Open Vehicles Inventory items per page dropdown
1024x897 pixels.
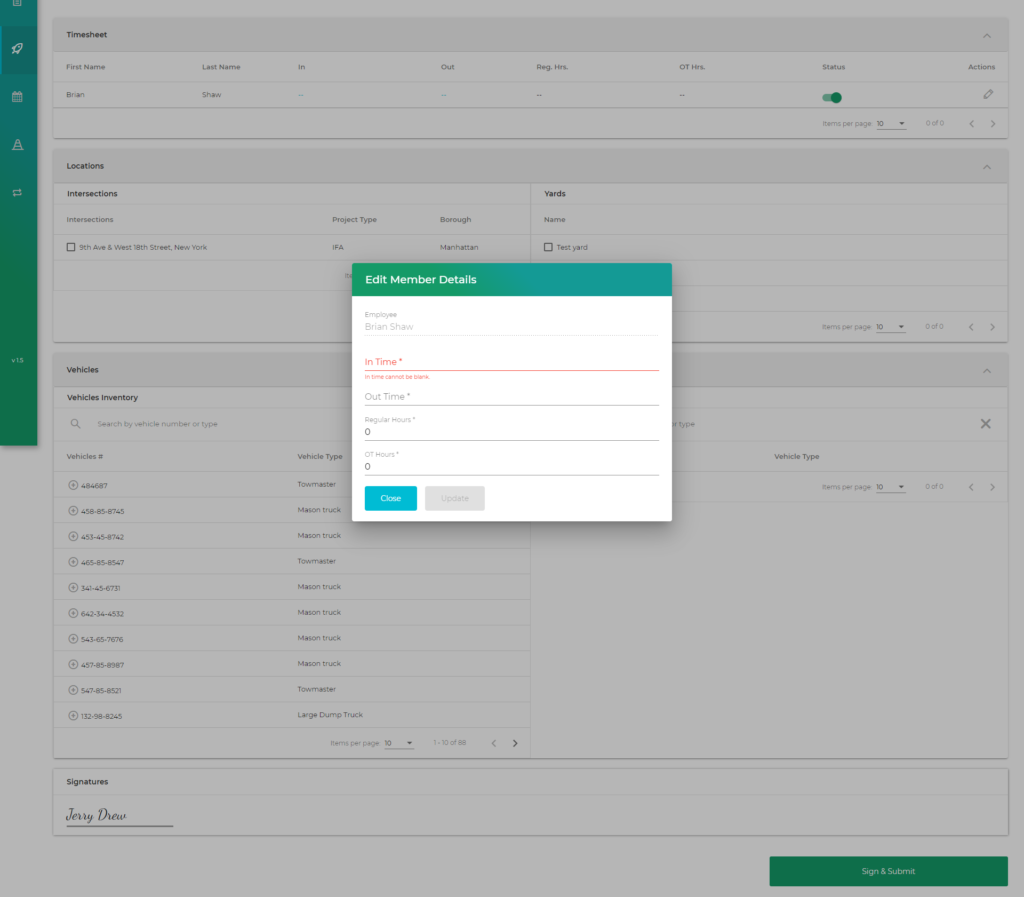pos(399,743)
